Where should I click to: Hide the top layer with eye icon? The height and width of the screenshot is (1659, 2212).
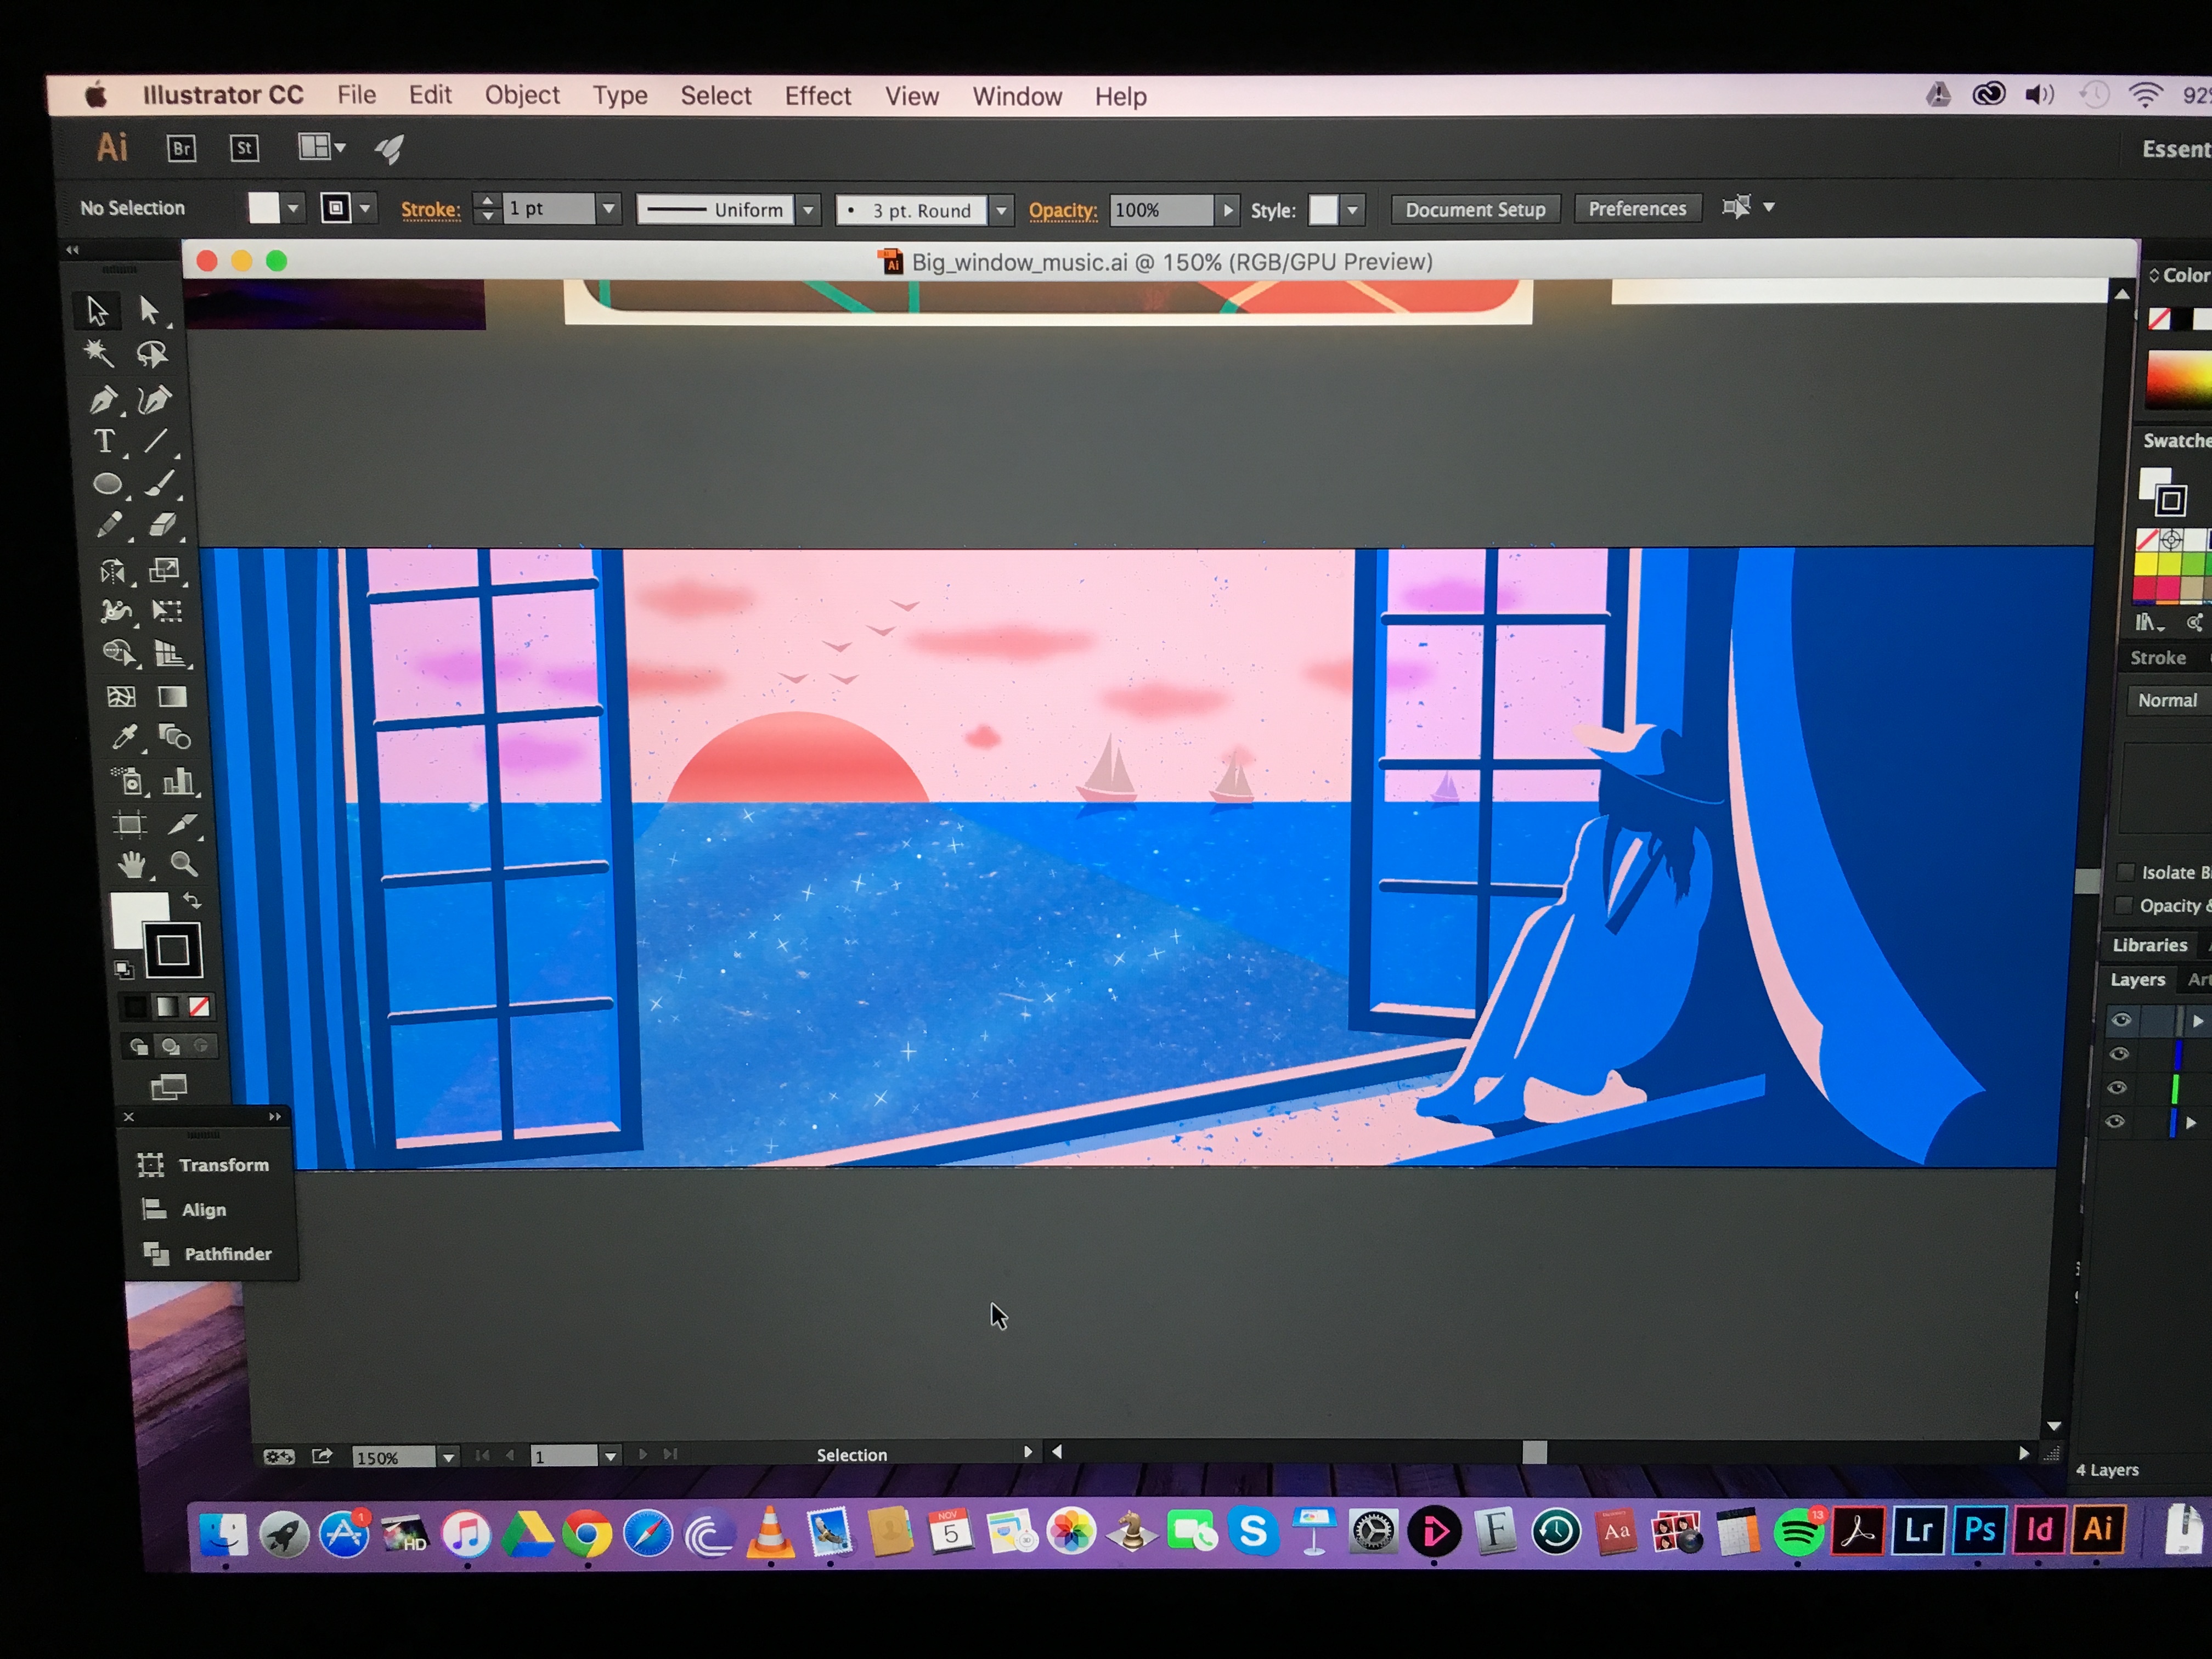2120,1021
